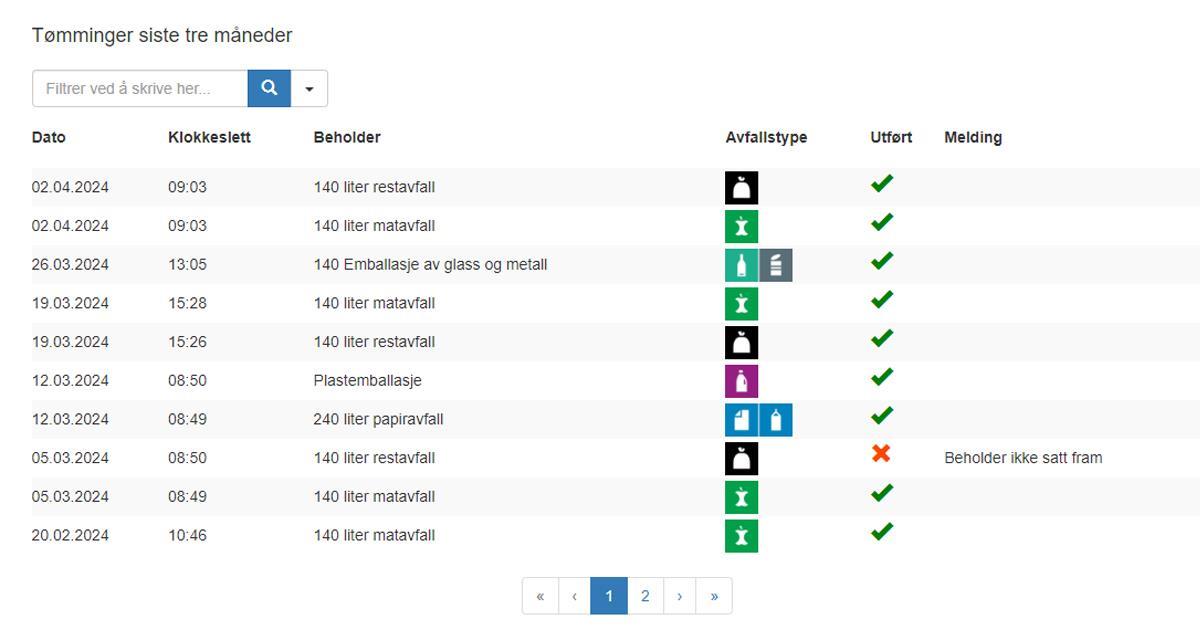This screenshot has height=628, width=1200.
Task: Open the filter options dropdown caret
Action: (309, 88)
